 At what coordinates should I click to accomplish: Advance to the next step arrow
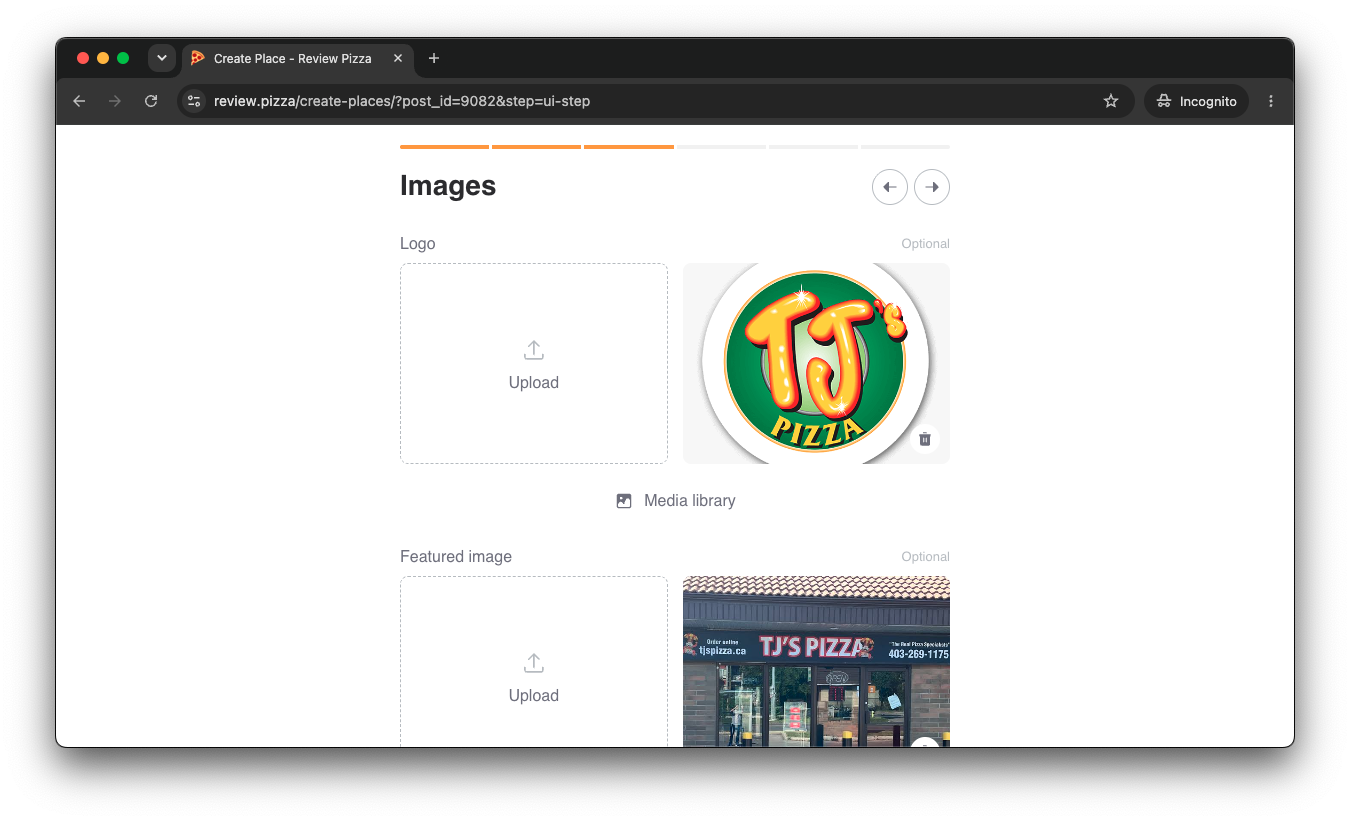(x=932, y=187)
